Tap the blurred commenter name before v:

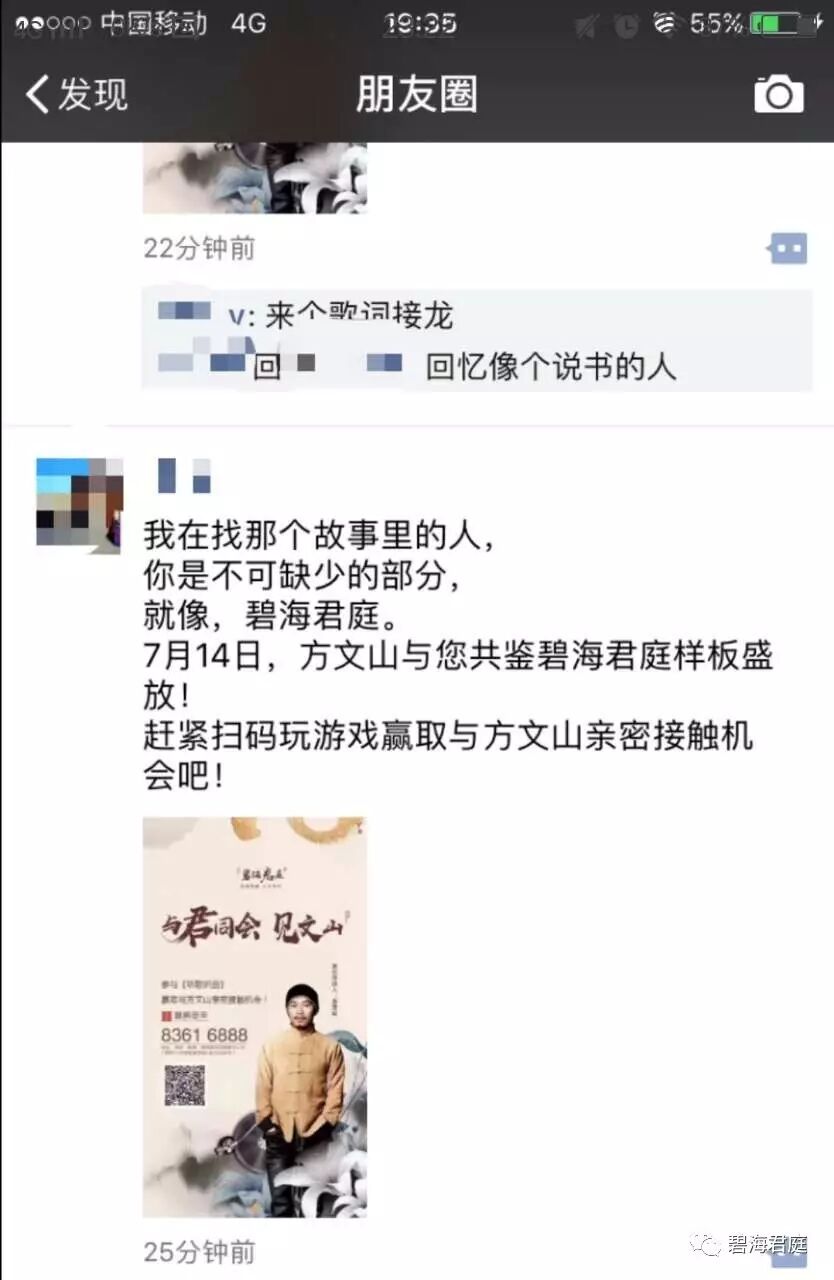pos(185,310)
